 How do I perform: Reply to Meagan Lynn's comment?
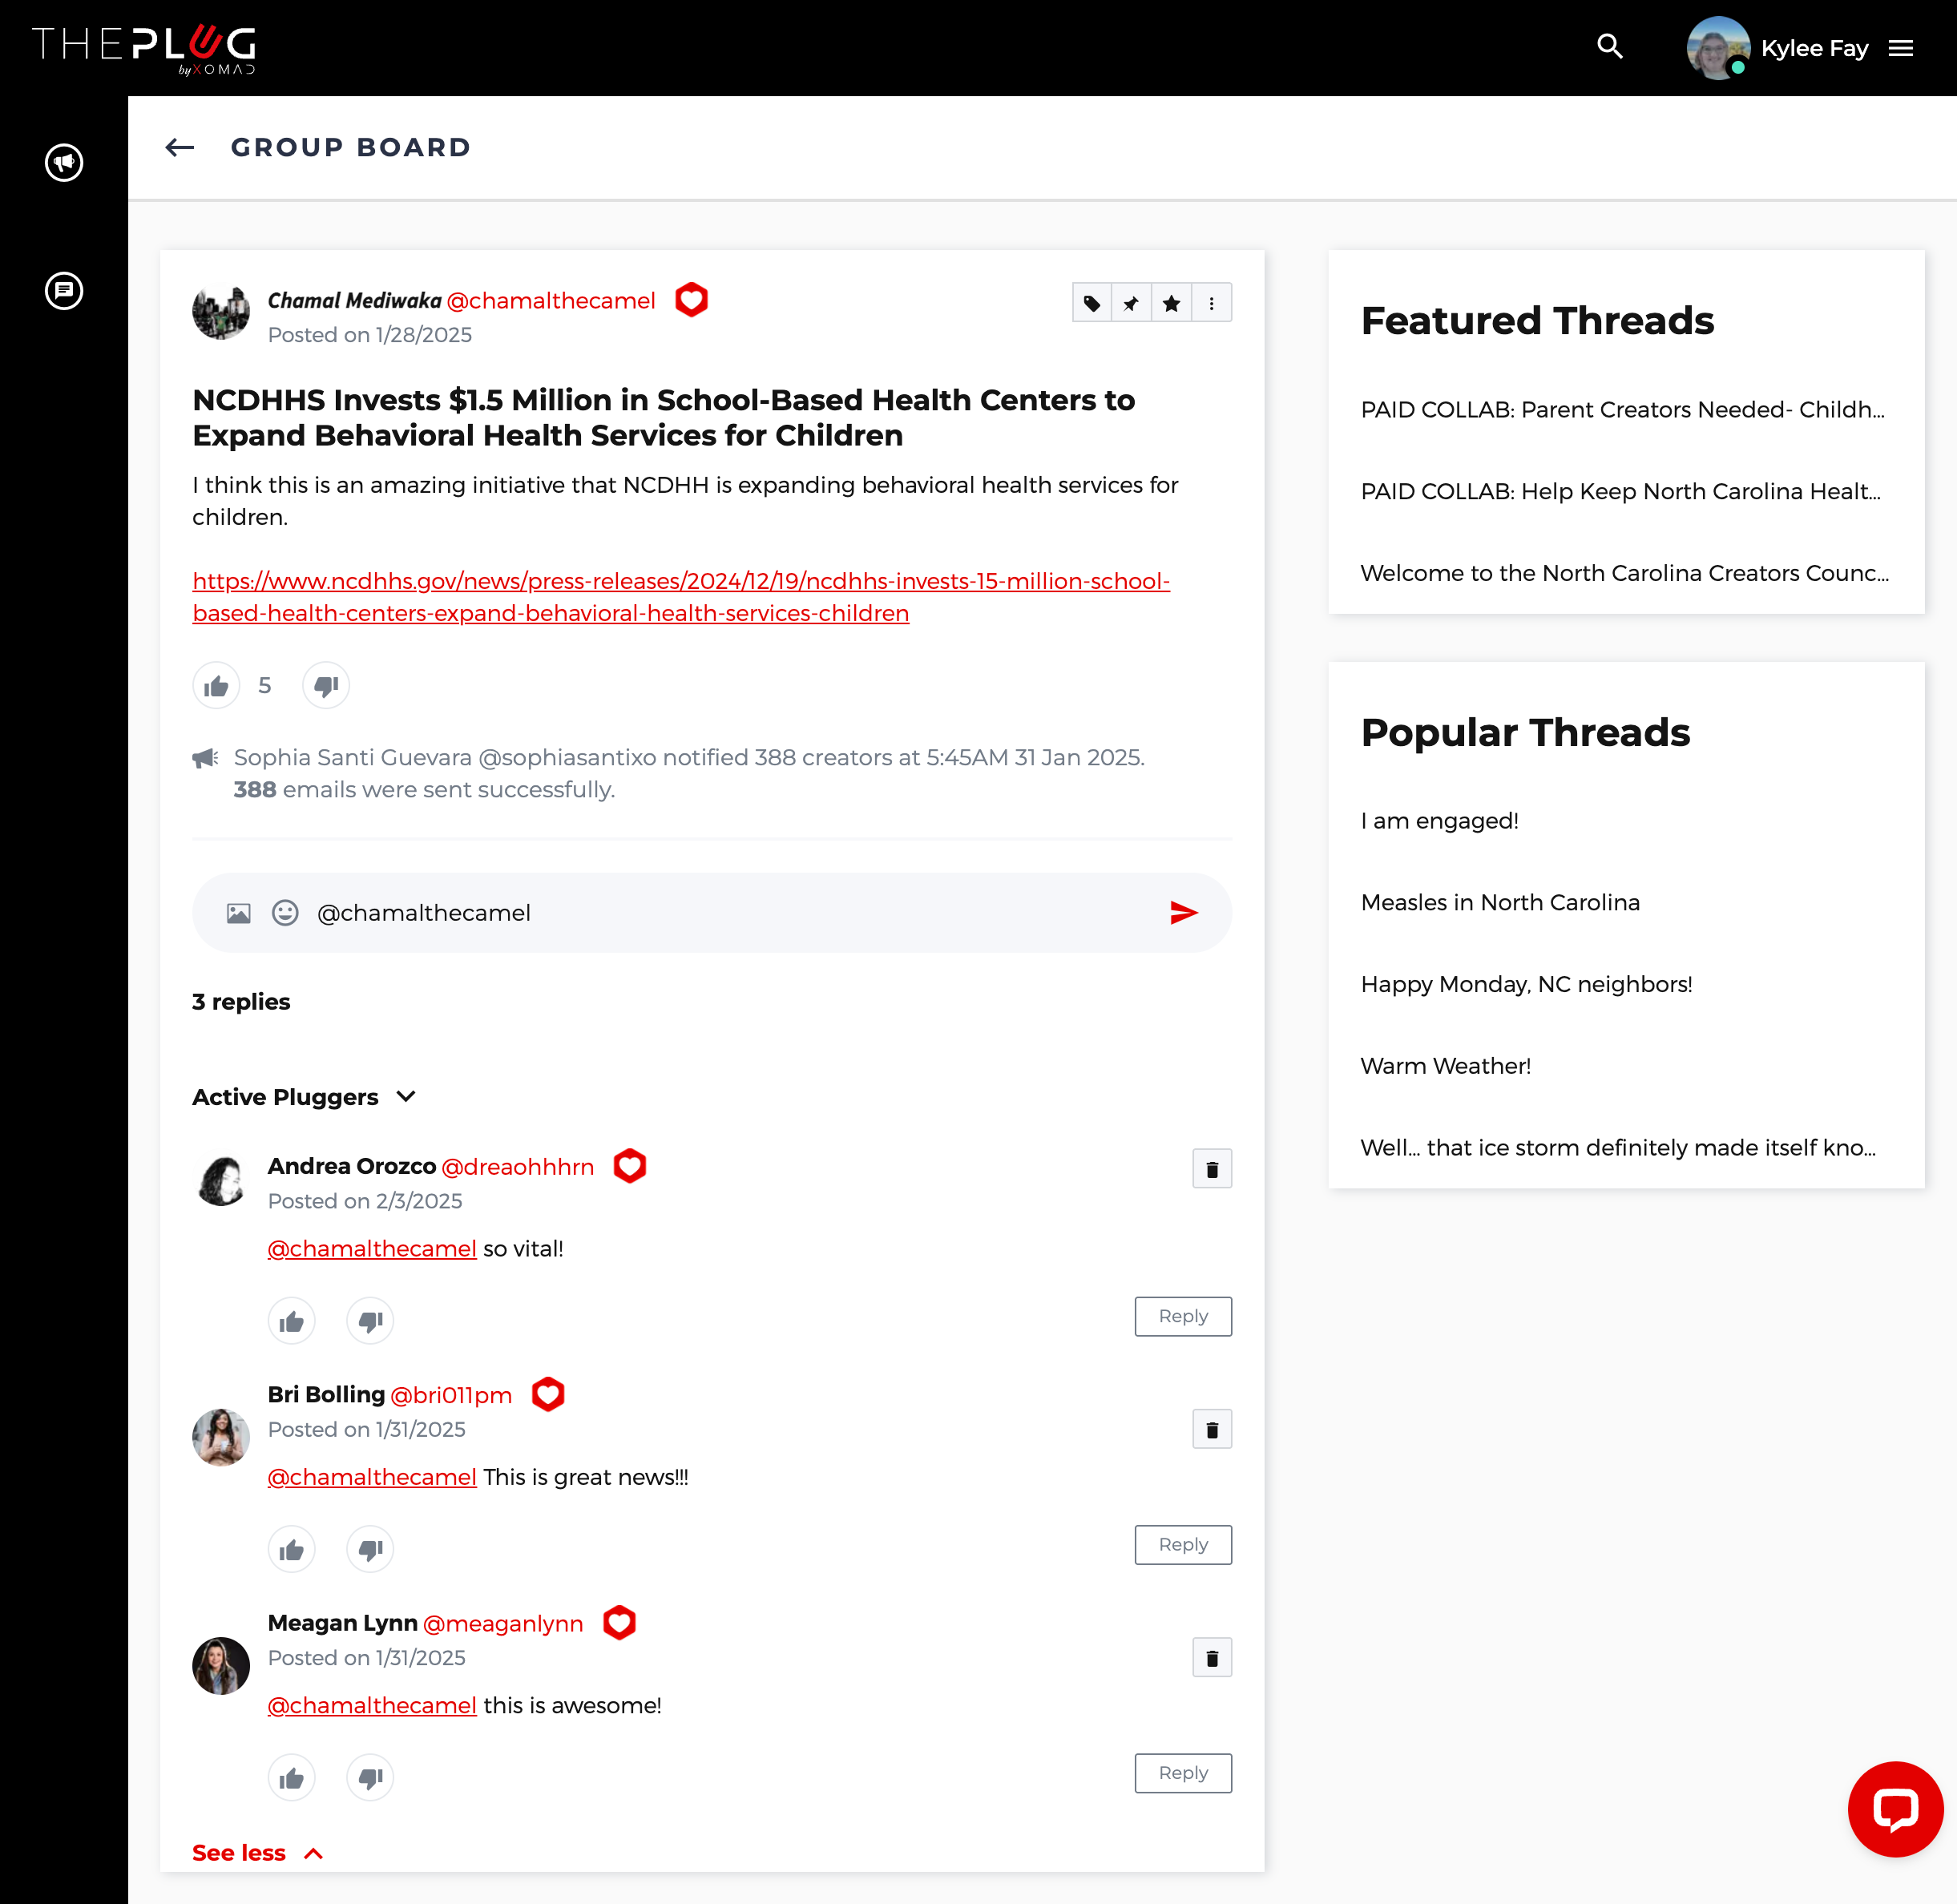point(1182,1773)
